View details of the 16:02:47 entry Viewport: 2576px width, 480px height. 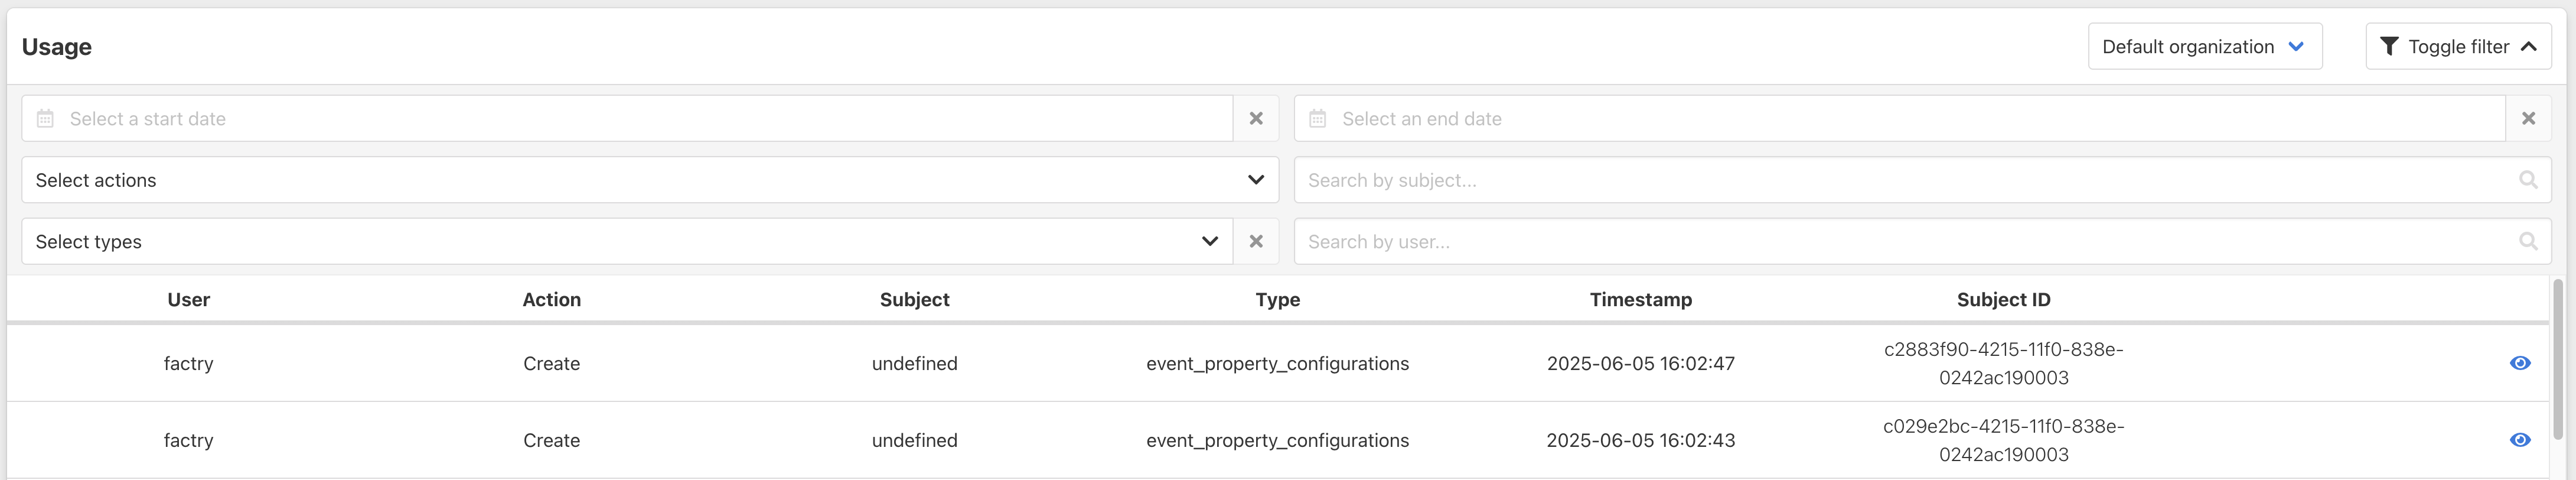pos(2520,363)
